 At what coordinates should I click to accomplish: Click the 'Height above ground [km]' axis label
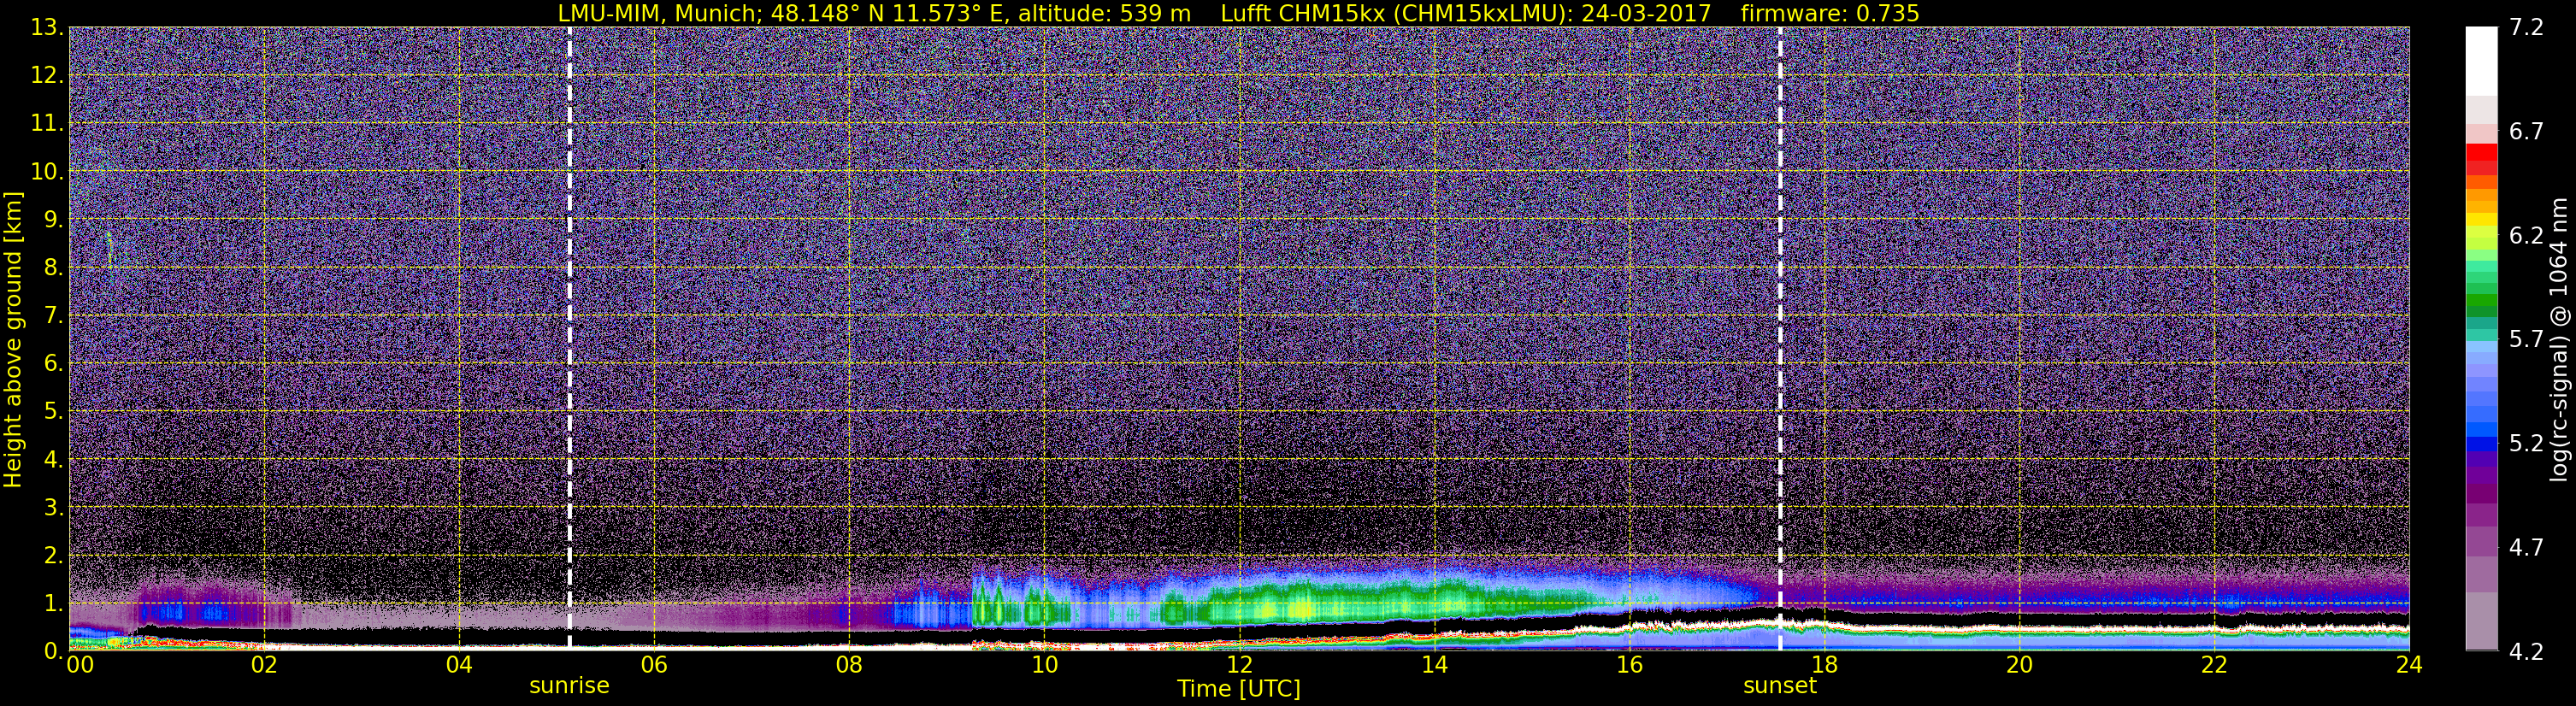[x=13, y=339]
